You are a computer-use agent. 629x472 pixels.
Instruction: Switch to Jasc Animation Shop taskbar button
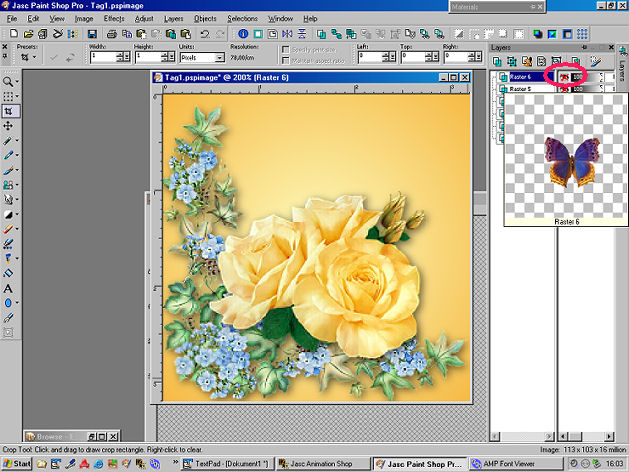(323, 464)
